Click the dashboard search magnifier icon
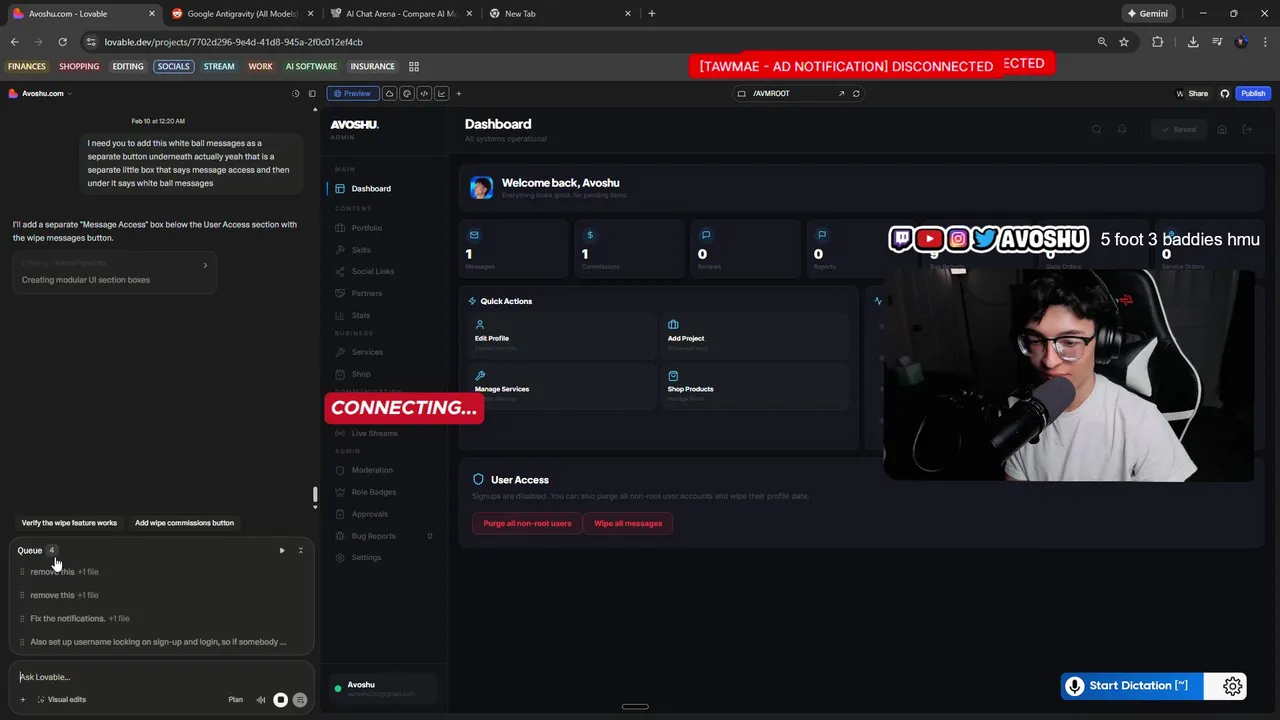 tap(1096, 129)
